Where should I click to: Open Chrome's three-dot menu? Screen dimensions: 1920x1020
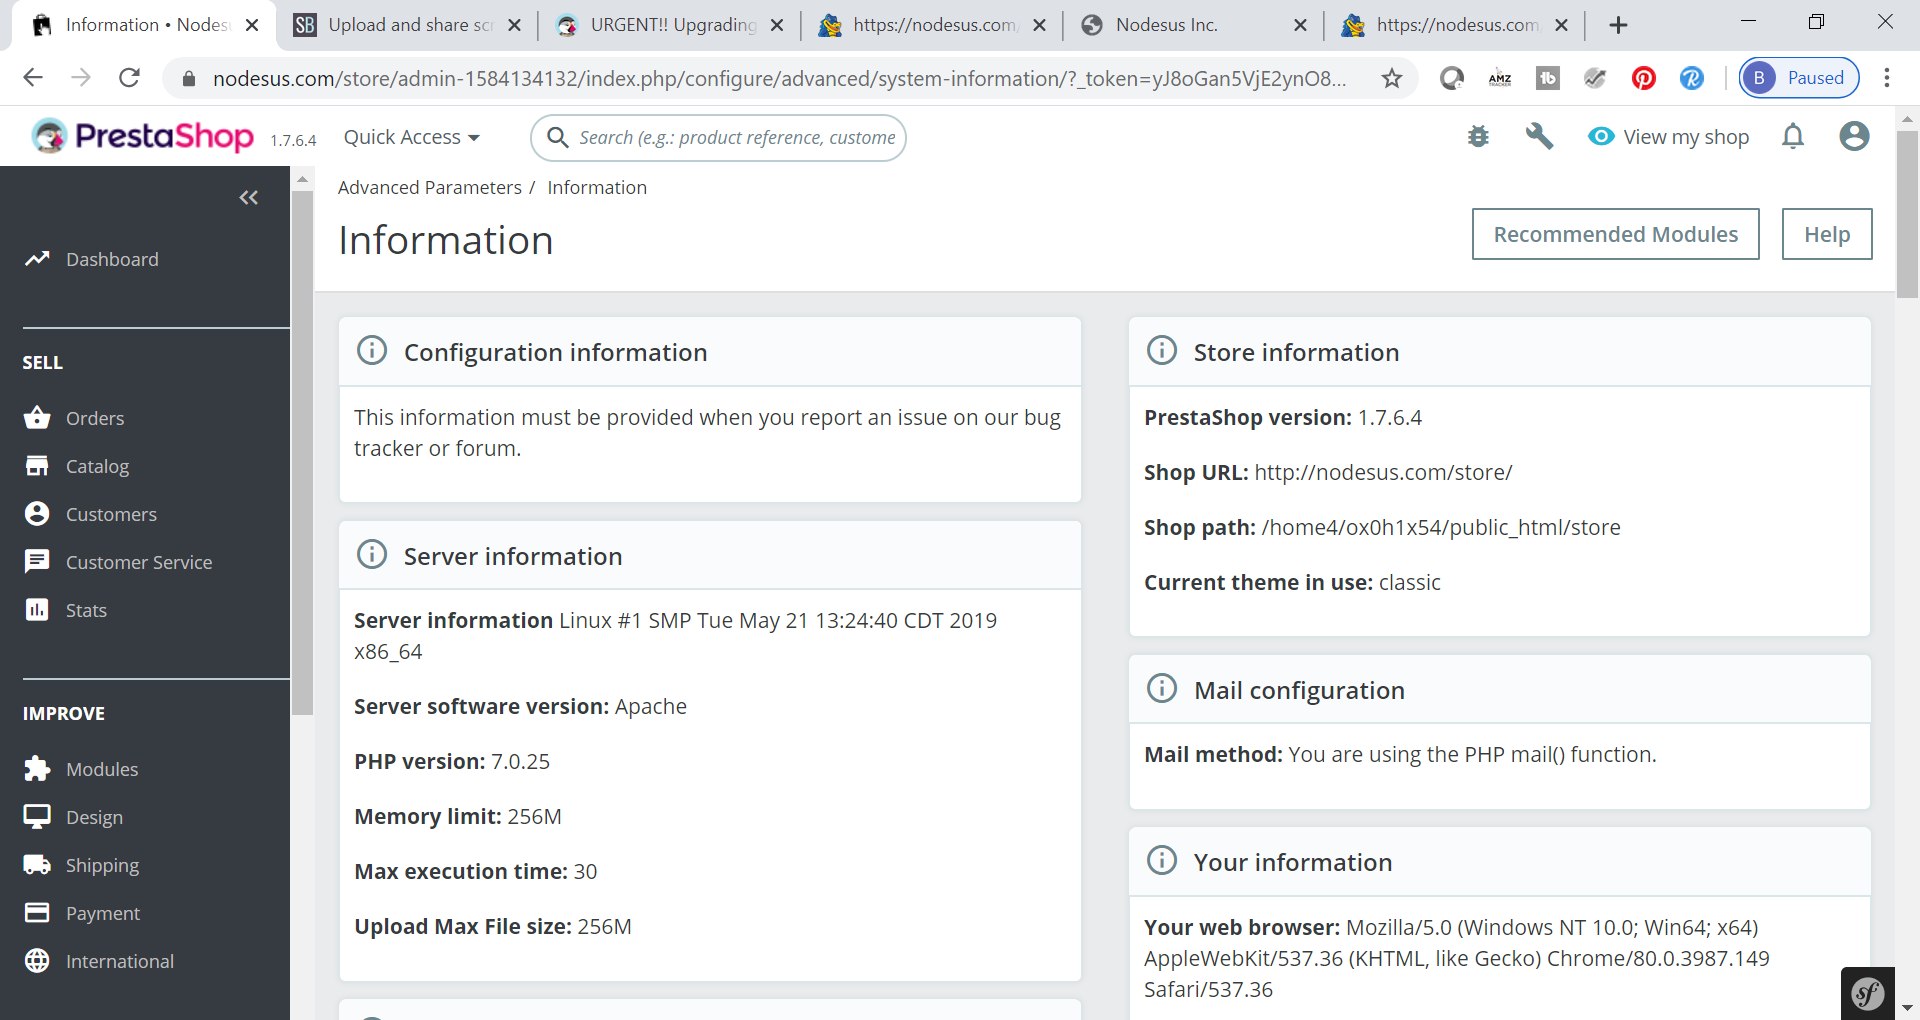coord(1886,78)
